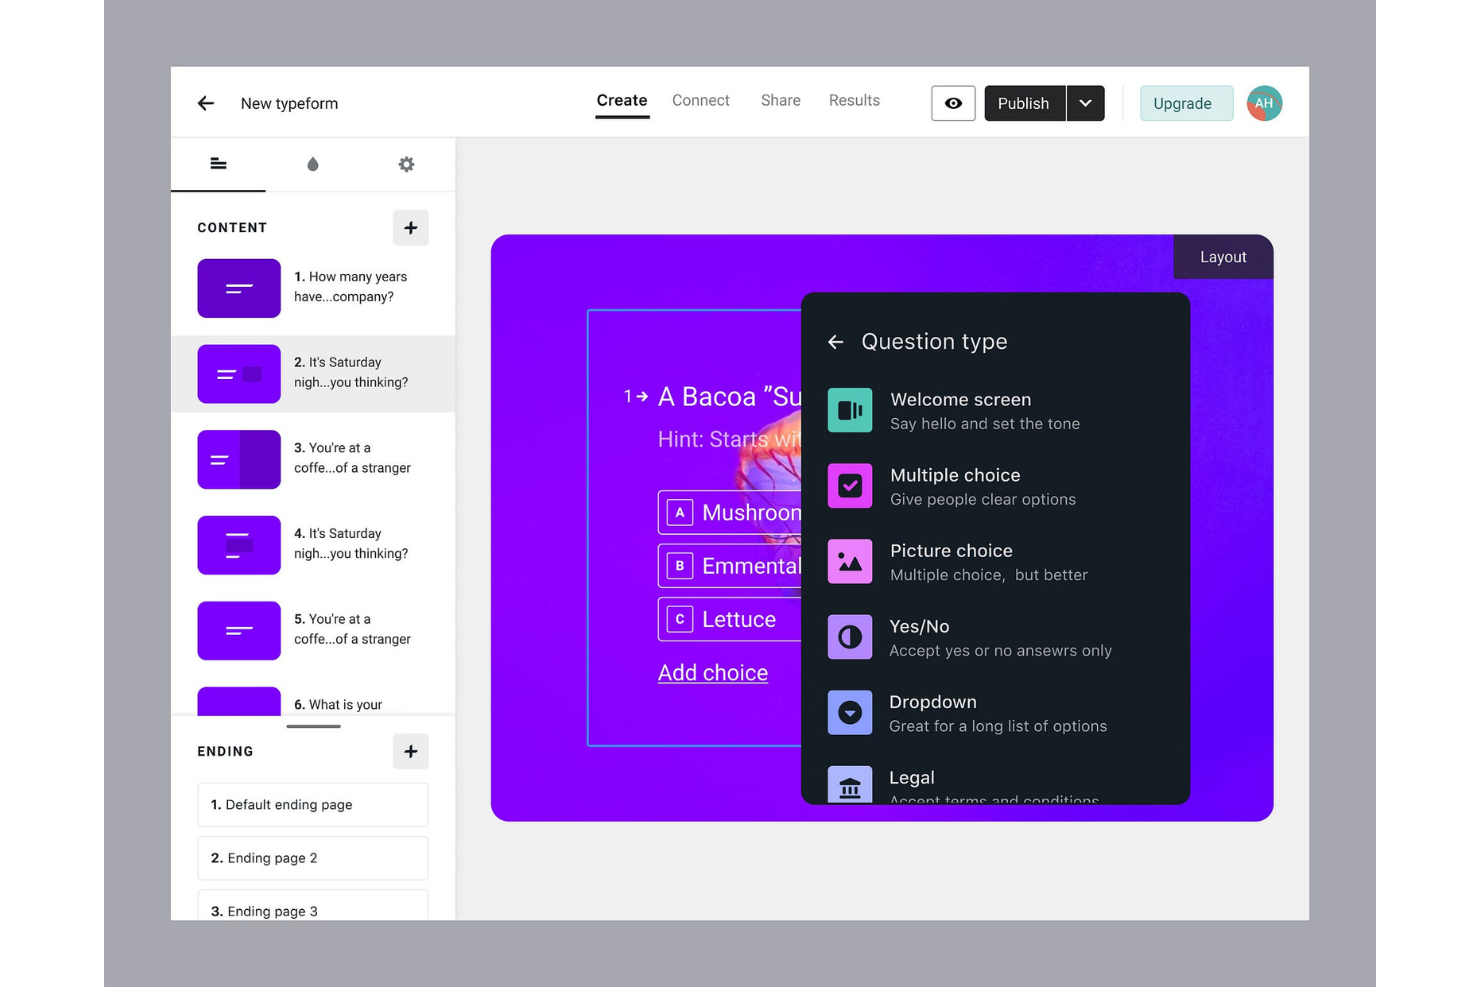Add a new question with the CONTENT plus

point(411,228)
